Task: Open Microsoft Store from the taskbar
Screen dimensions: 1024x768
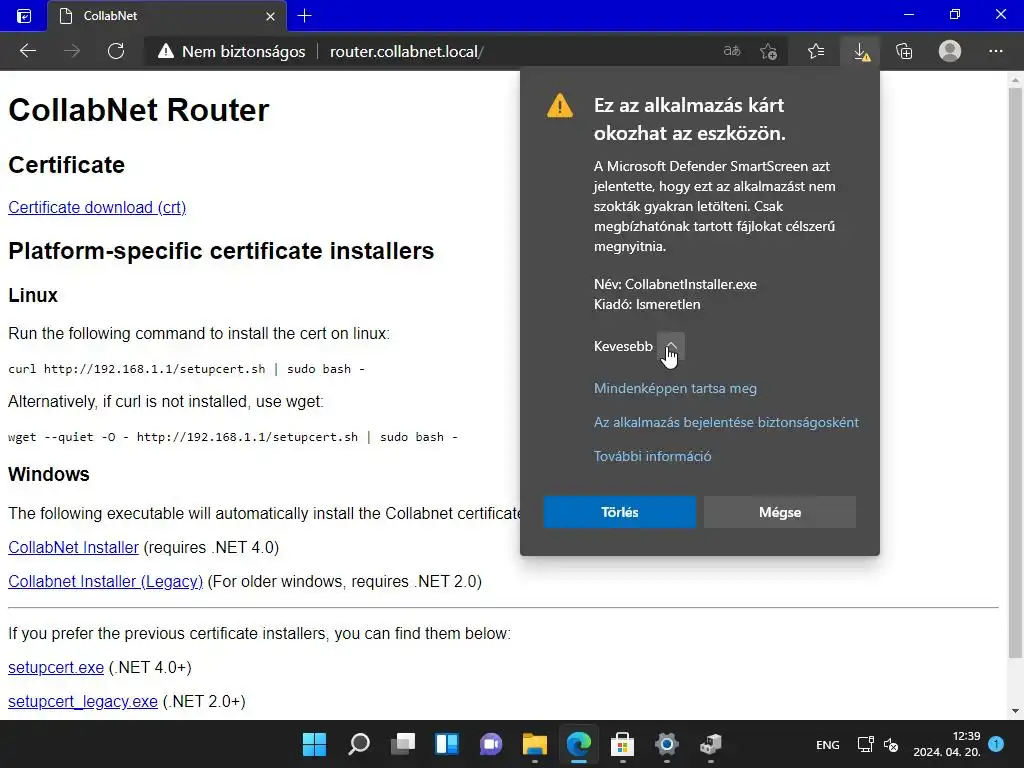Action: coord(622,744)
